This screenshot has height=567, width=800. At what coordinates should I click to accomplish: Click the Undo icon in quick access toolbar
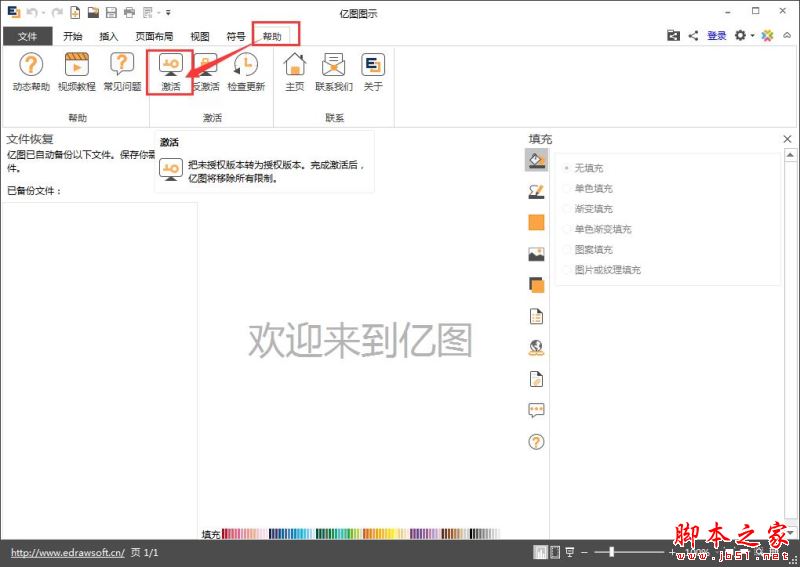pyautogui.click(x=32, y=12)
